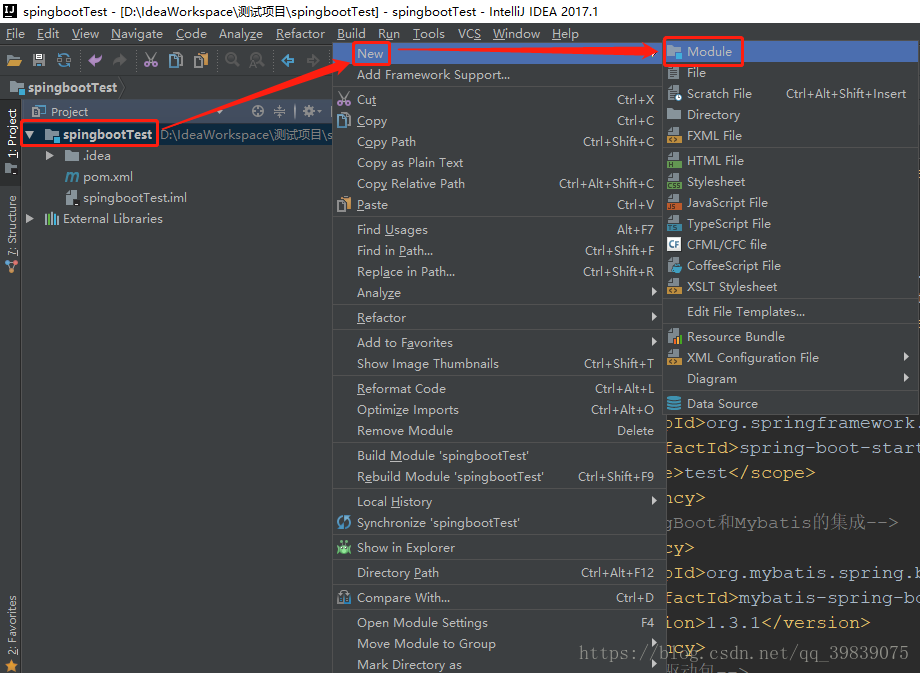Click the Redo arrow toolbar icon
920x673 pixels.
click(x=120, y=60)
